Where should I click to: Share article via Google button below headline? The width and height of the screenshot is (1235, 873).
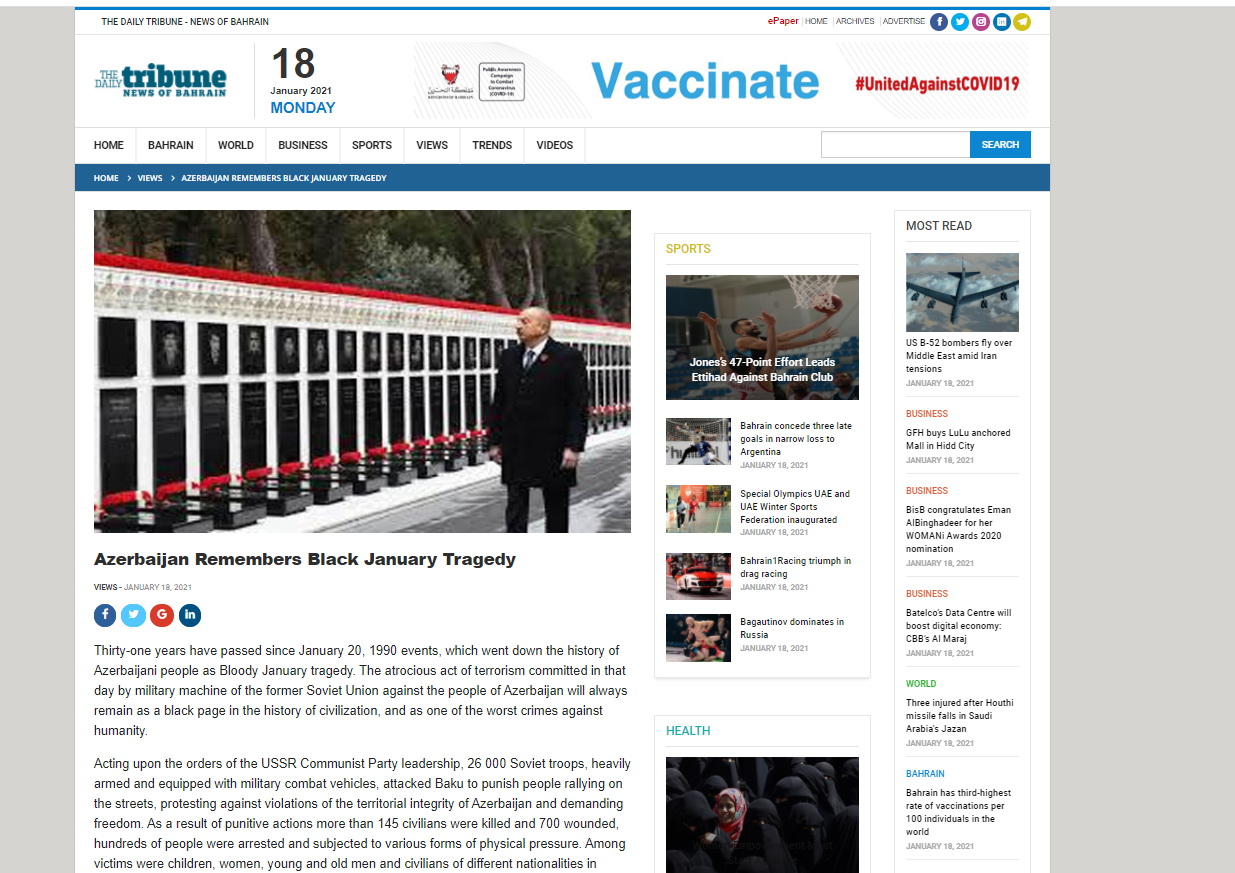click(x=162, y=615)
